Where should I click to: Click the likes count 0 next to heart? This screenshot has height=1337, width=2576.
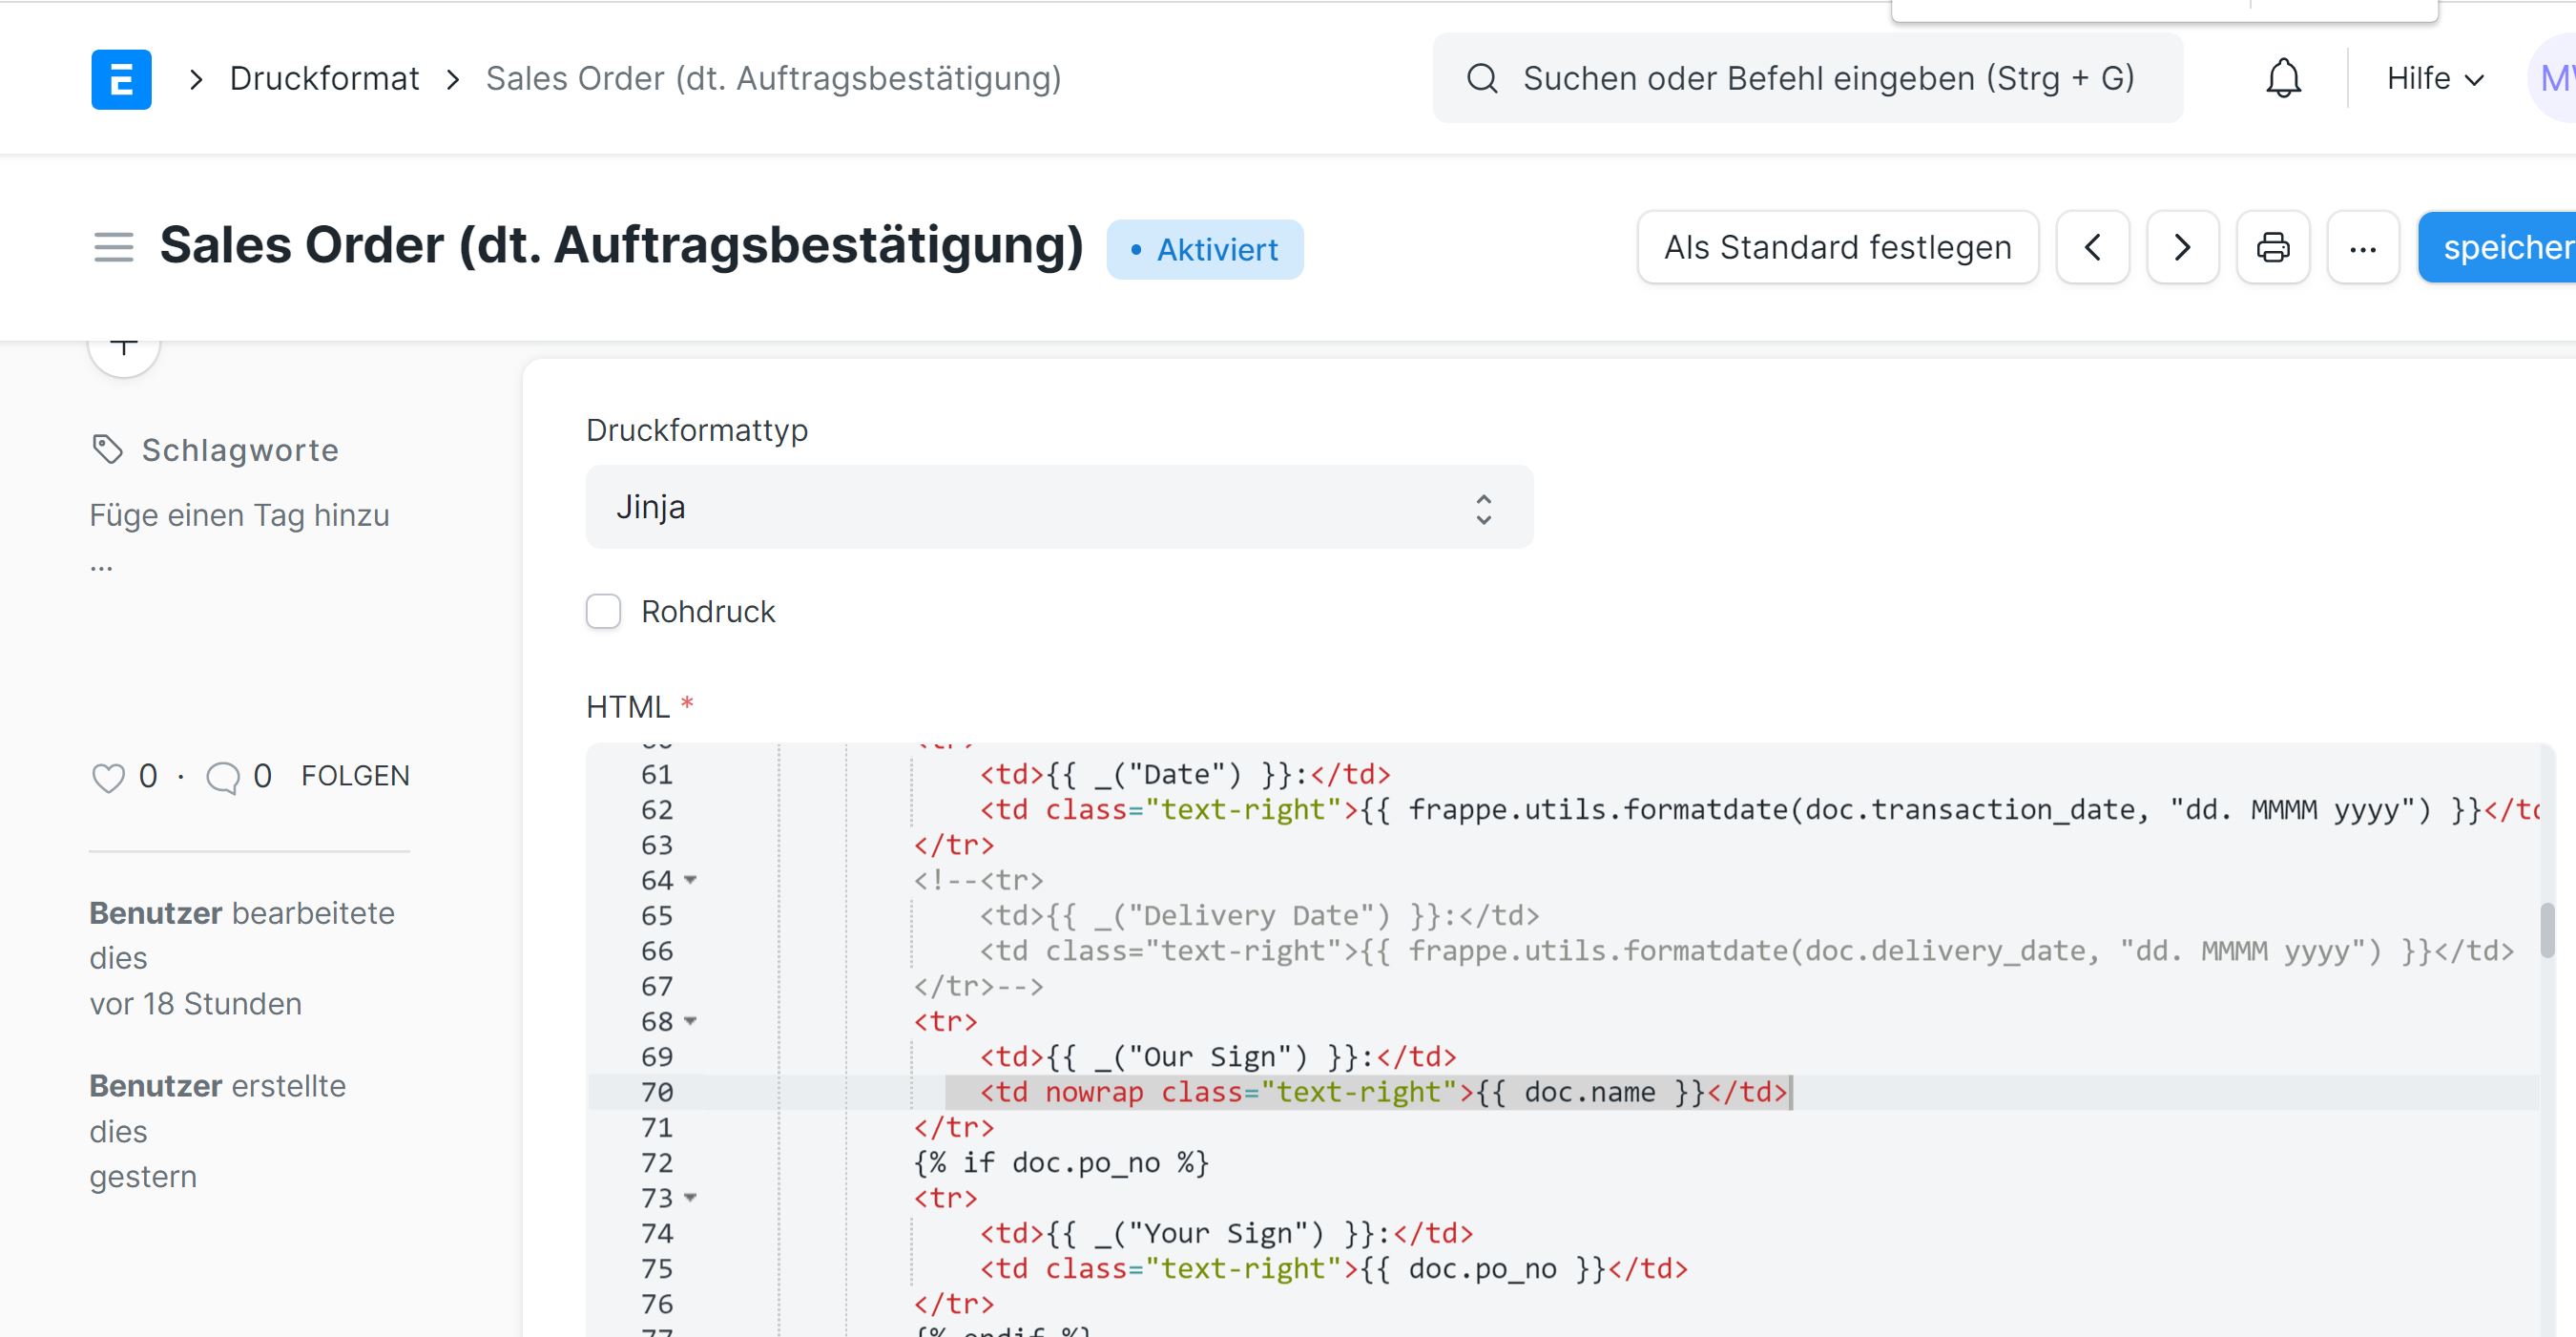(148, 776)
